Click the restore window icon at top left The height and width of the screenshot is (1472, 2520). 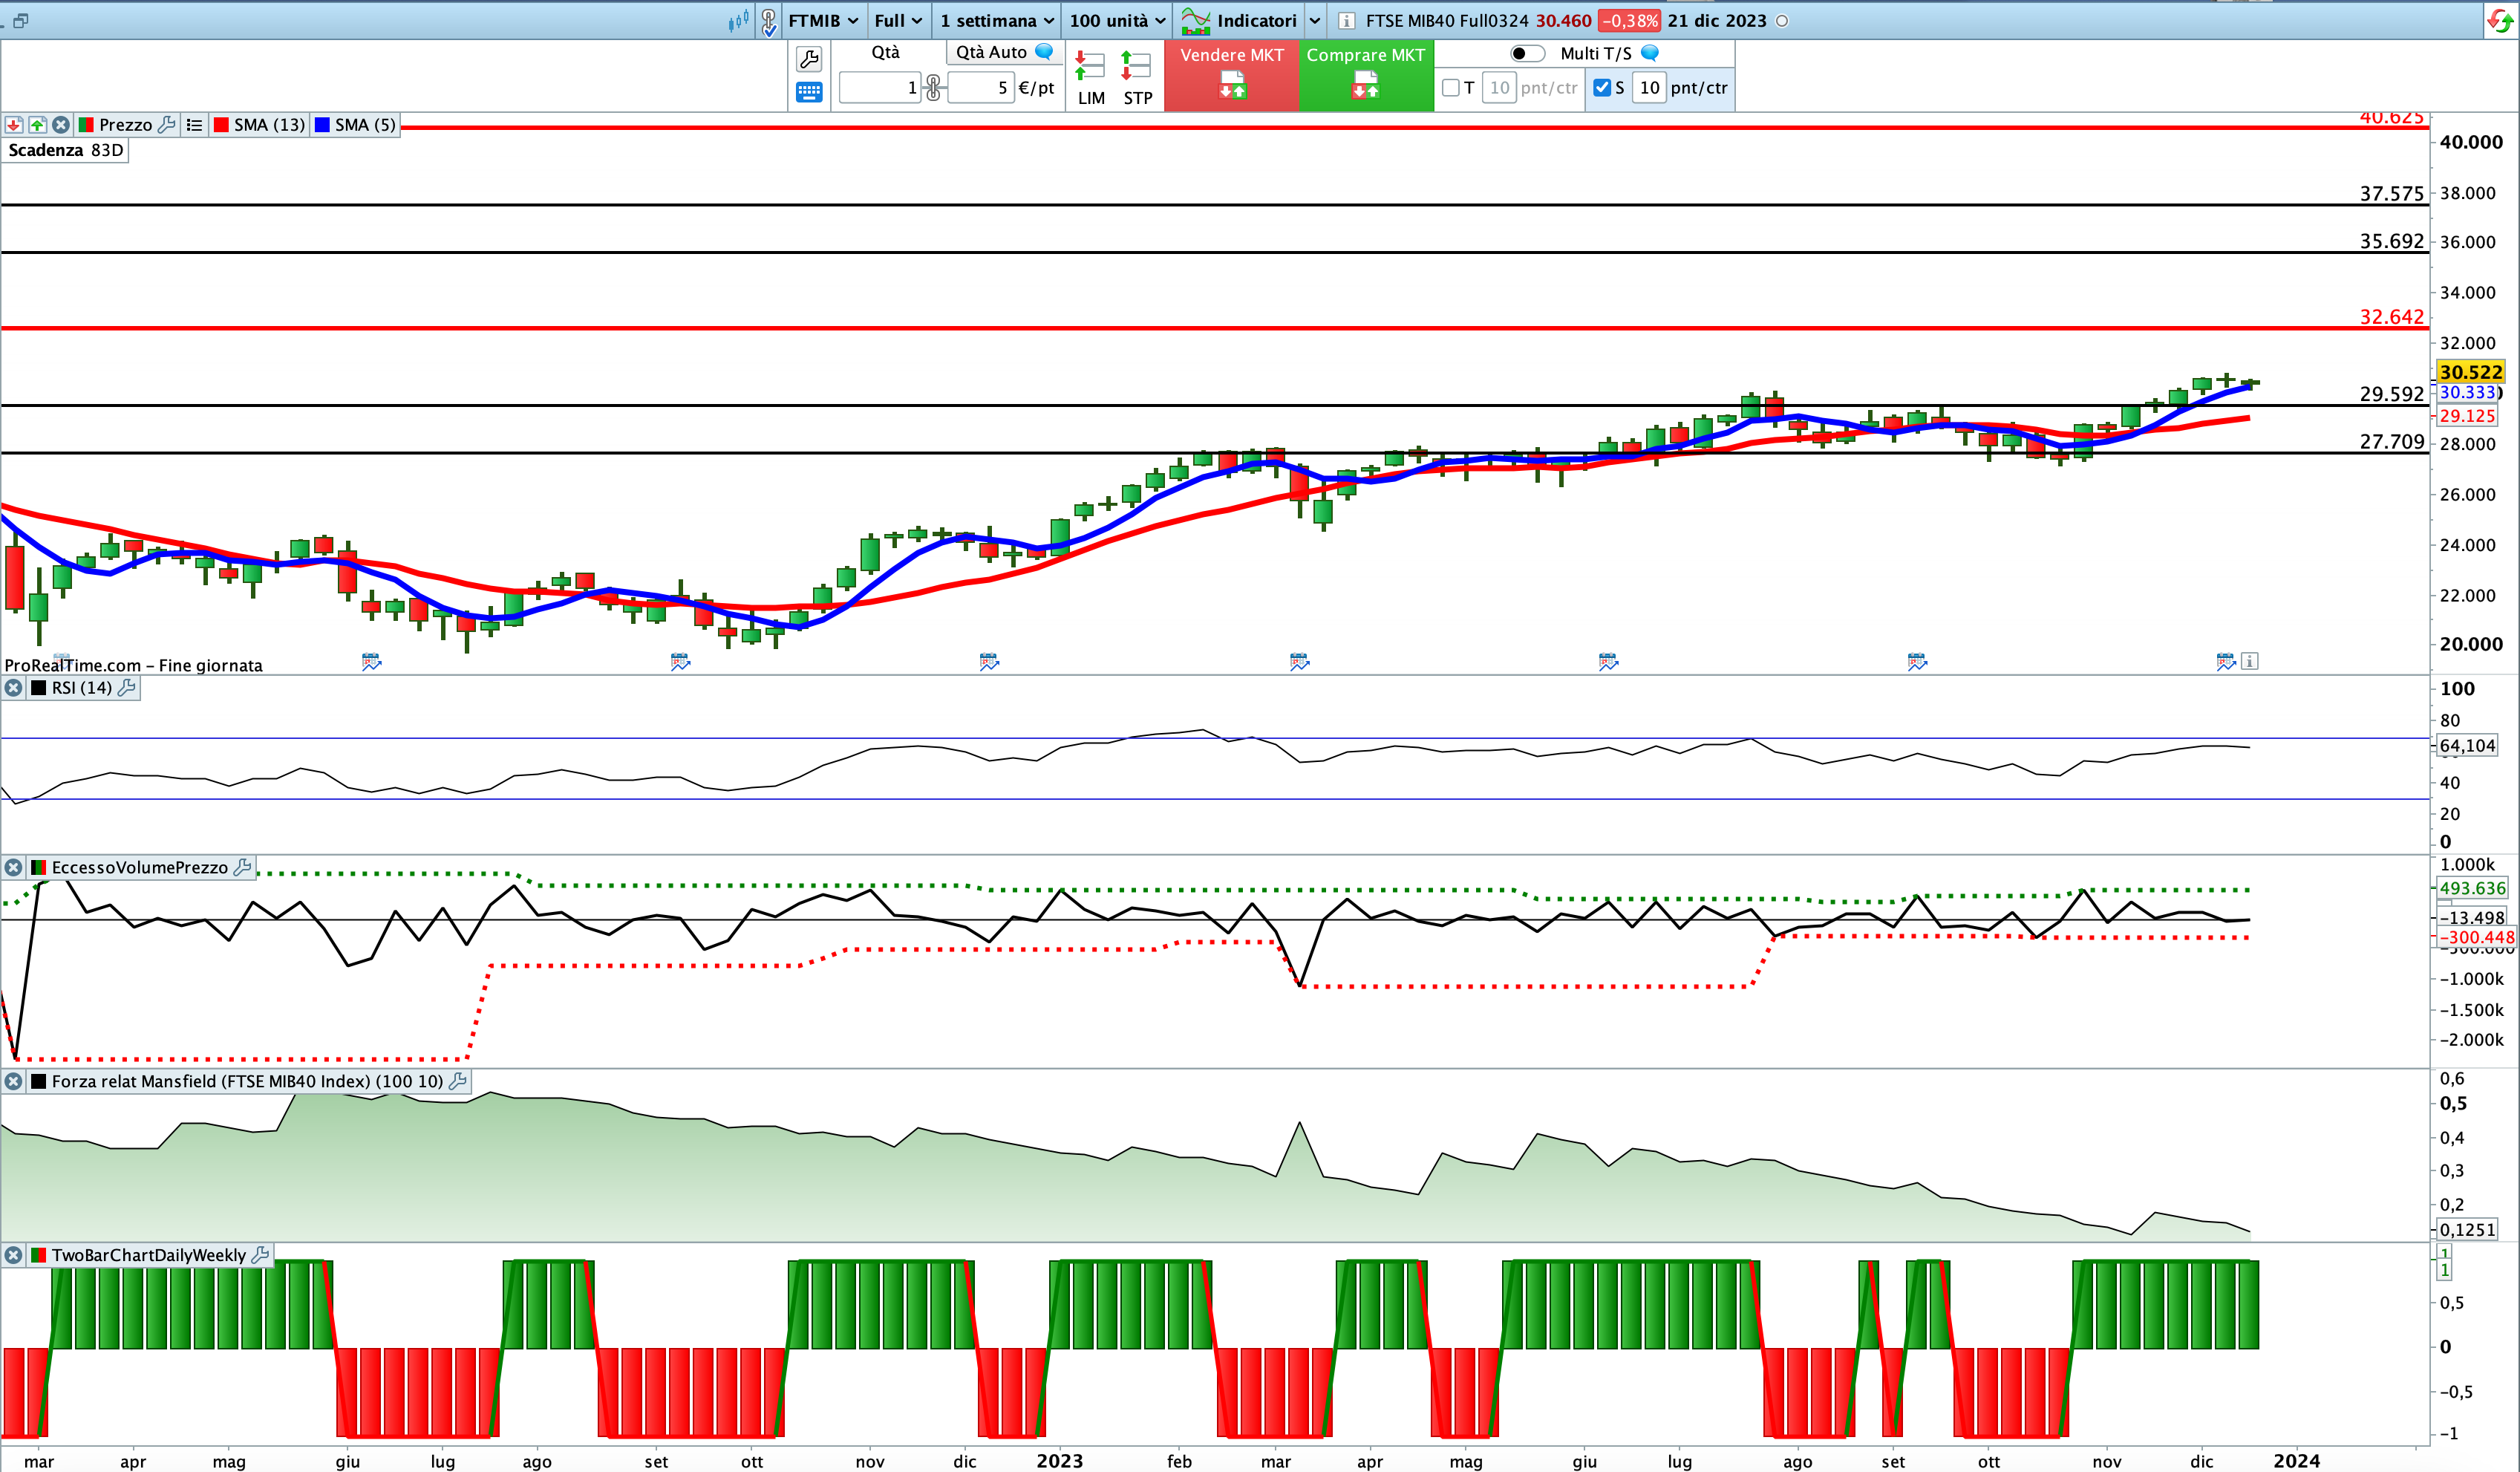(20, 20)
